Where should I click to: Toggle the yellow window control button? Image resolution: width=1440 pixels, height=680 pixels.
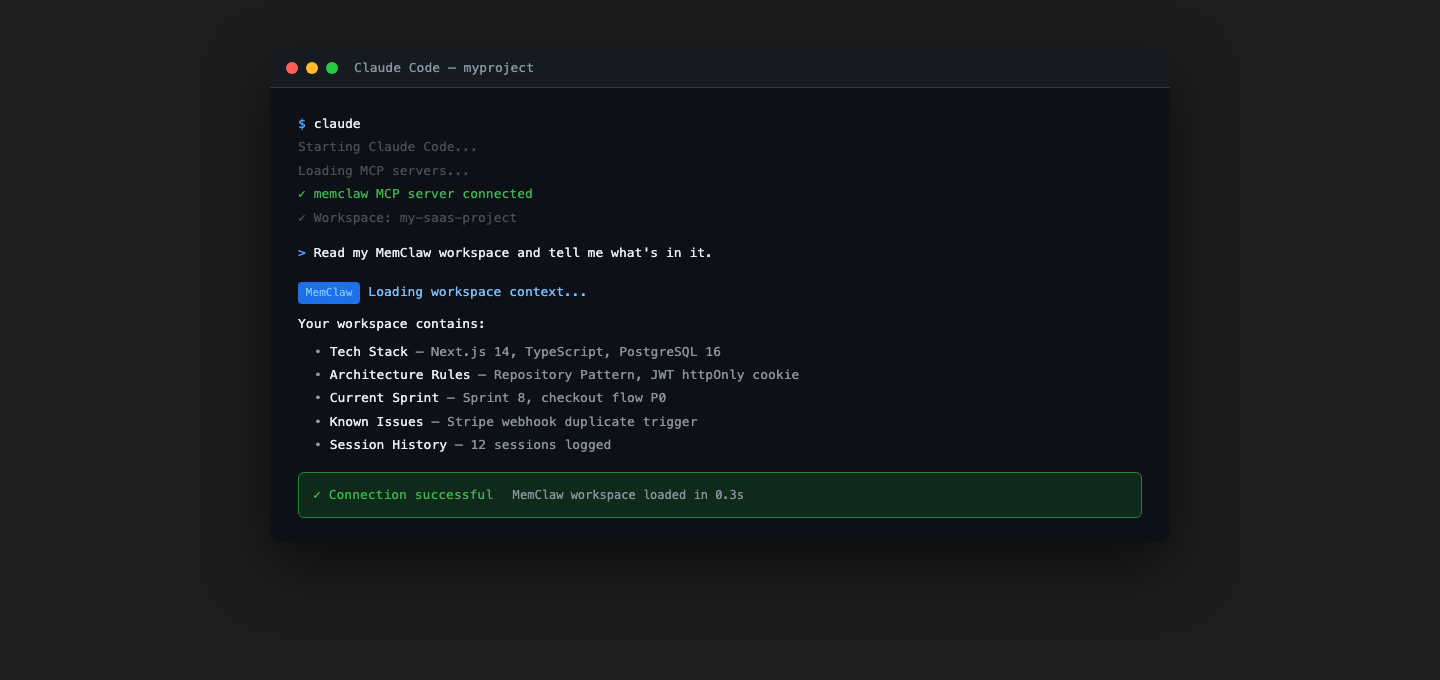312,68
